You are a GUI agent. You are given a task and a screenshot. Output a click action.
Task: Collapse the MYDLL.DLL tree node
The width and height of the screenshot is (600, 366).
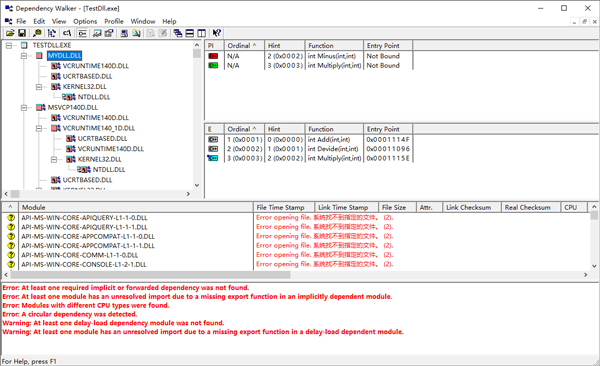pyautogui.click(x=24, y=56)
